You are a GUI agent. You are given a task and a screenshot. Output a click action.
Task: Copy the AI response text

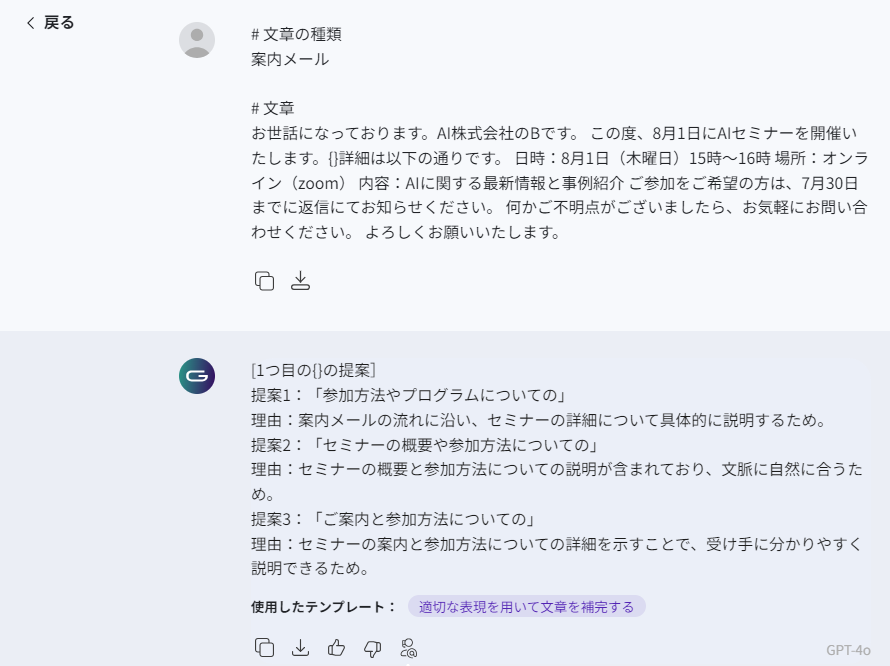point(264,648)
